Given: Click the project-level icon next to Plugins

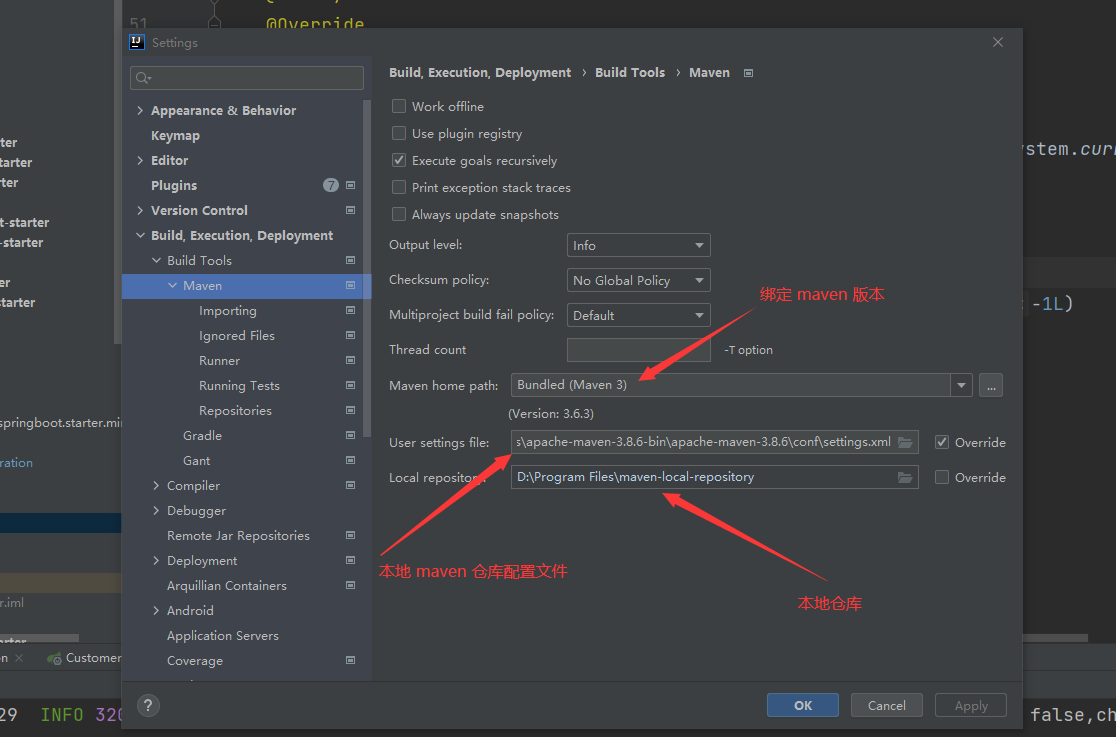Looking at the screenshot, I should [350, 185].
